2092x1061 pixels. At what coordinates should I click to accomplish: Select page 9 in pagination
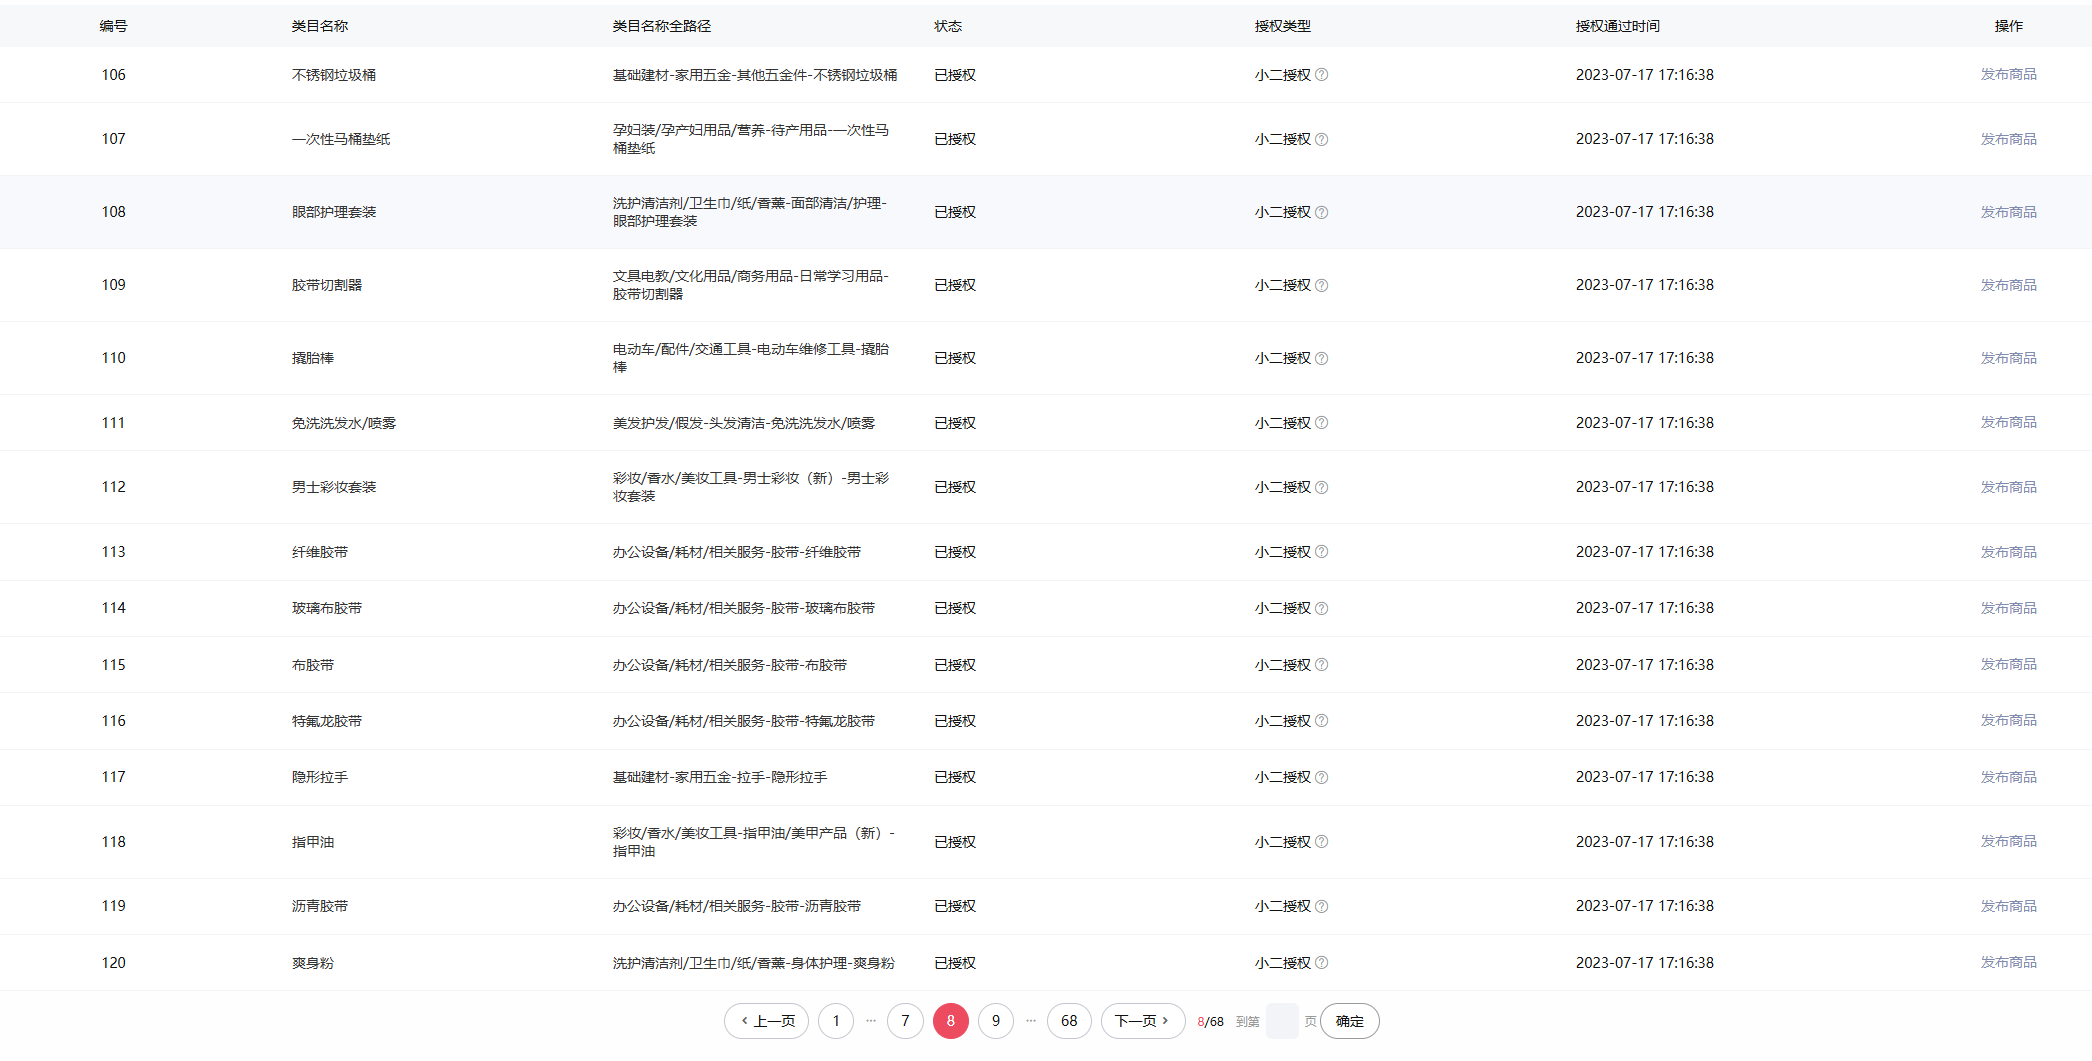pos(995,1021)
